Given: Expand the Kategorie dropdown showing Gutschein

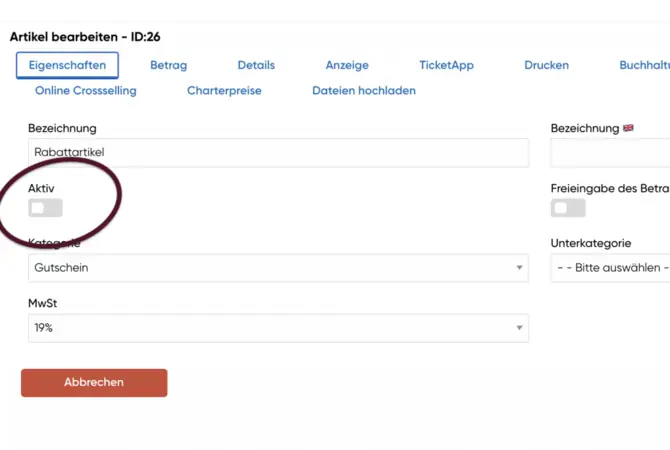Looking at the screenshot, I should (278, 268).
